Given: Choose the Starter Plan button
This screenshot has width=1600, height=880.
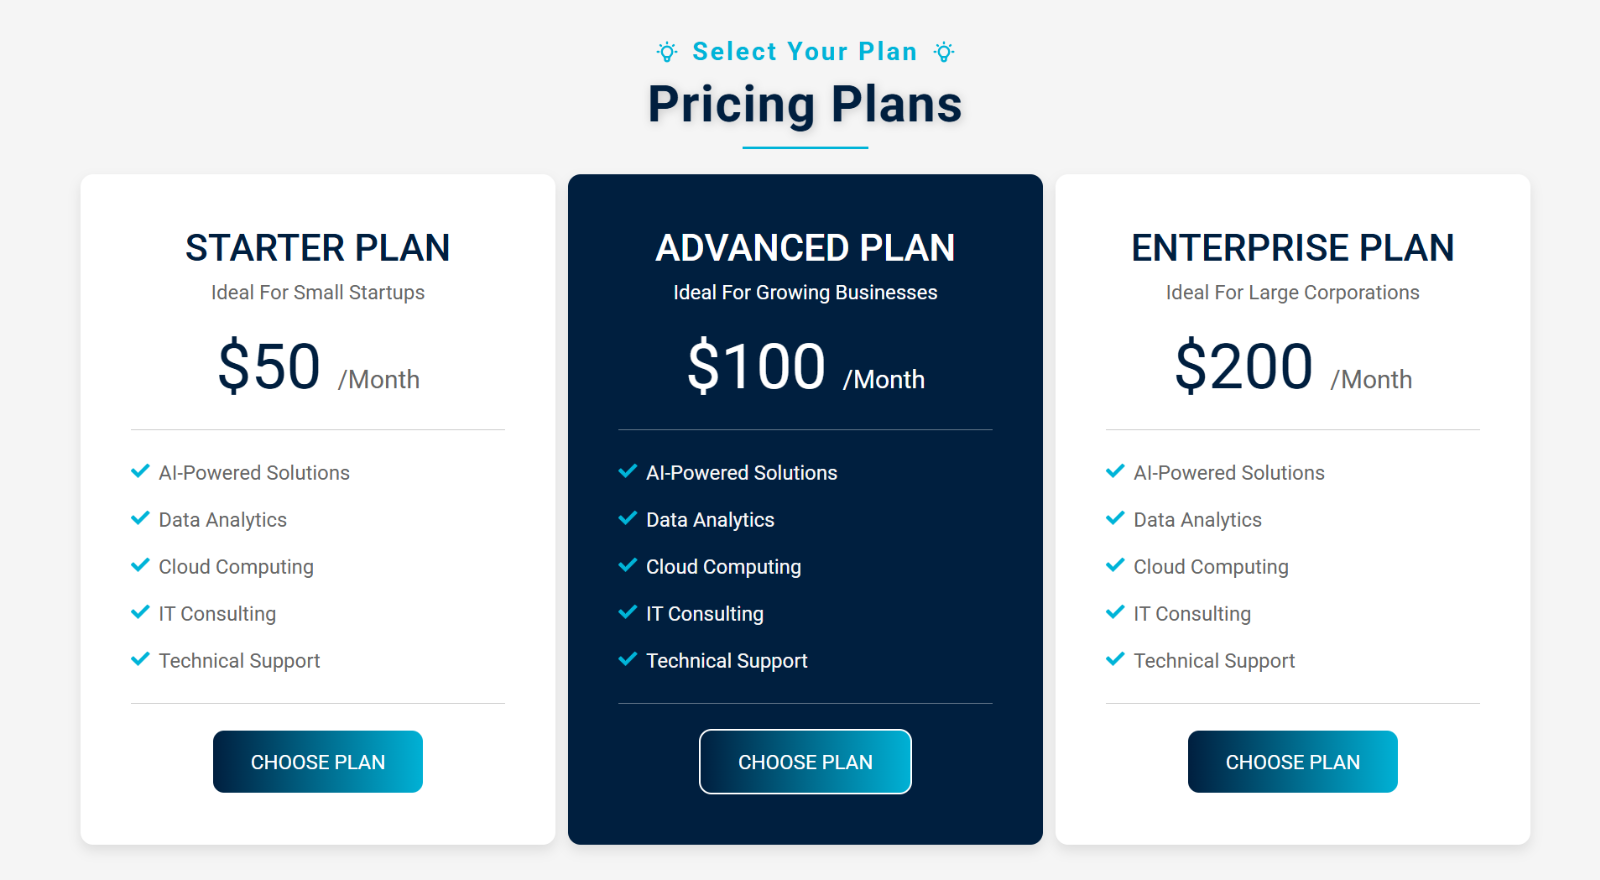Looking at the screenshot, I should 318,762.
